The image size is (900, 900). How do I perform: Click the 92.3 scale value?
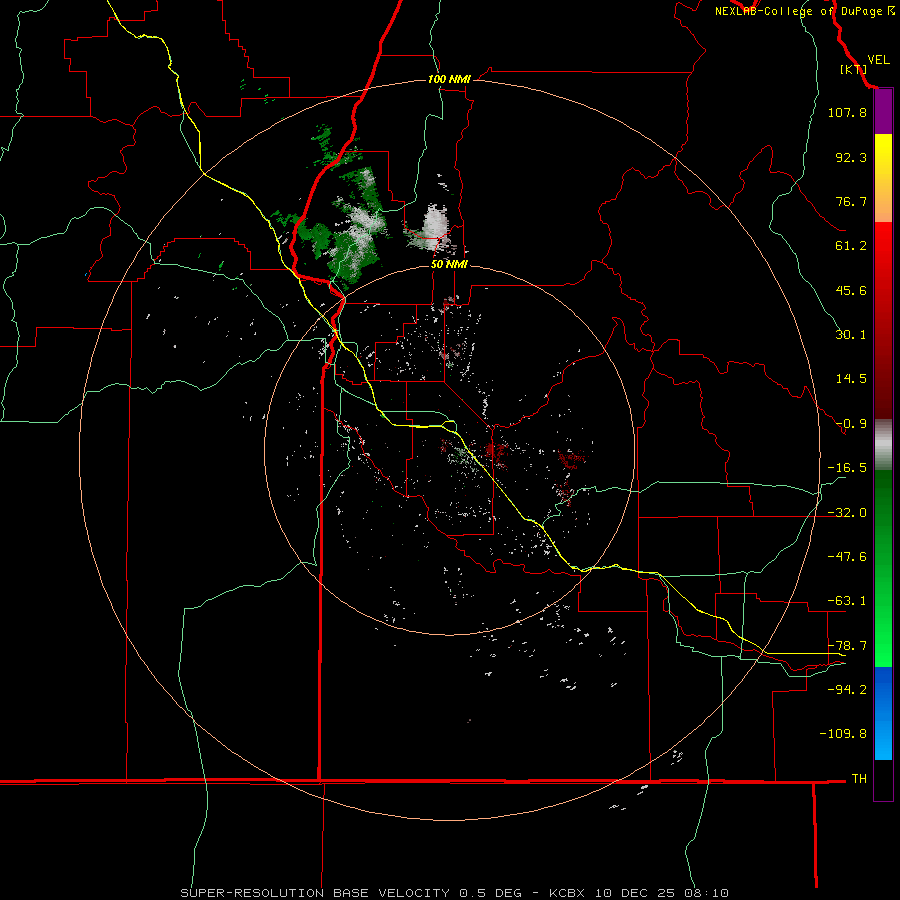tap(851, 157)
